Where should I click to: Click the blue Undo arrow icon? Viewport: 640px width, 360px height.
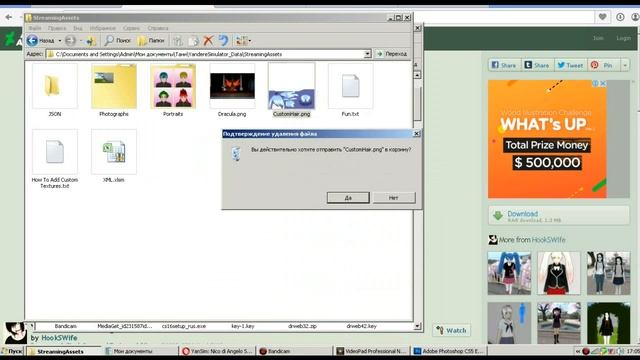point(223,40)
